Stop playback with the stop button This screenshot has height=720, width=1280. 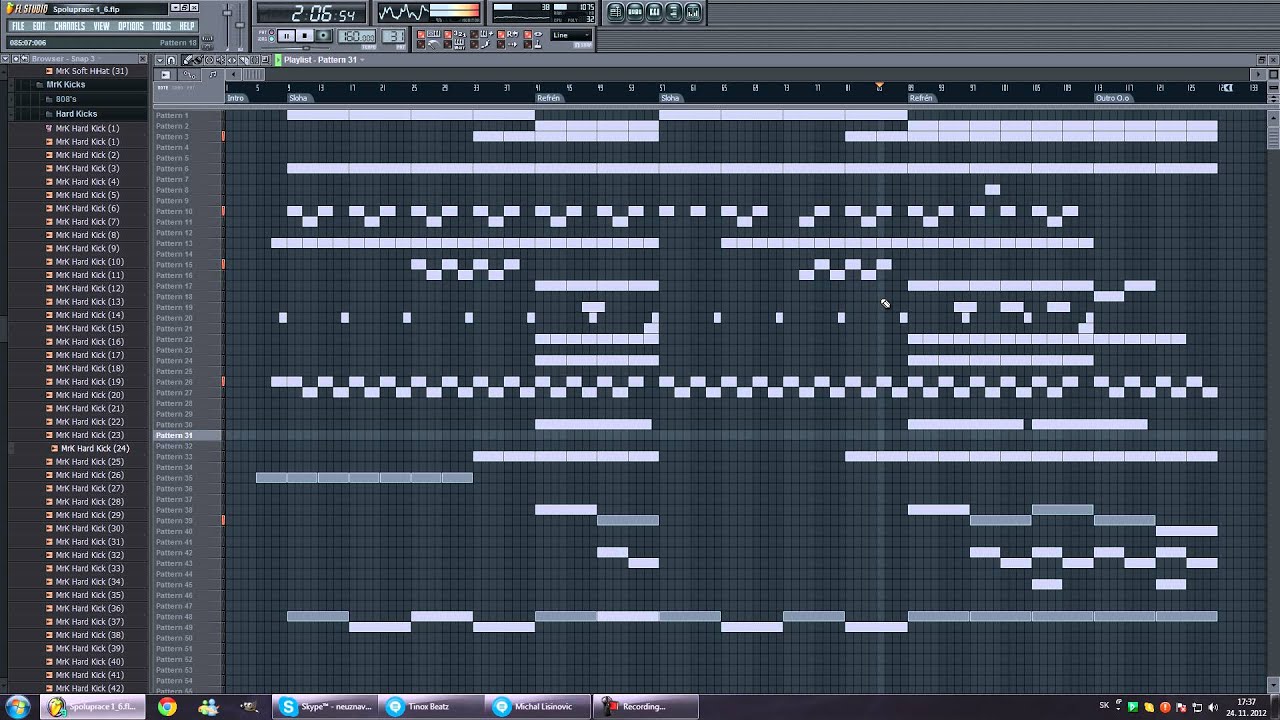(305, 36)
